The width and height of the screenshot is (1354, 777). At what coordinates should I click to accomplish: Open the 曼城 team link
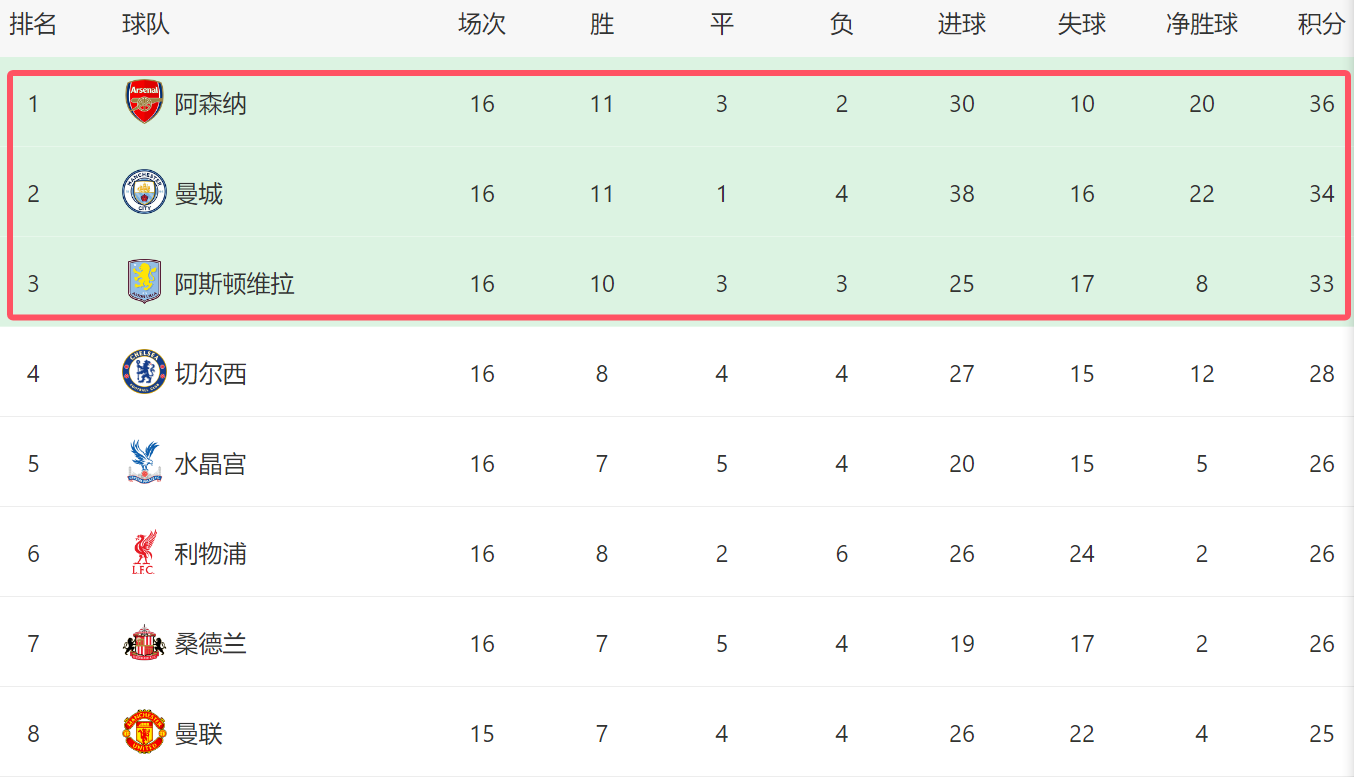[198, 194]
